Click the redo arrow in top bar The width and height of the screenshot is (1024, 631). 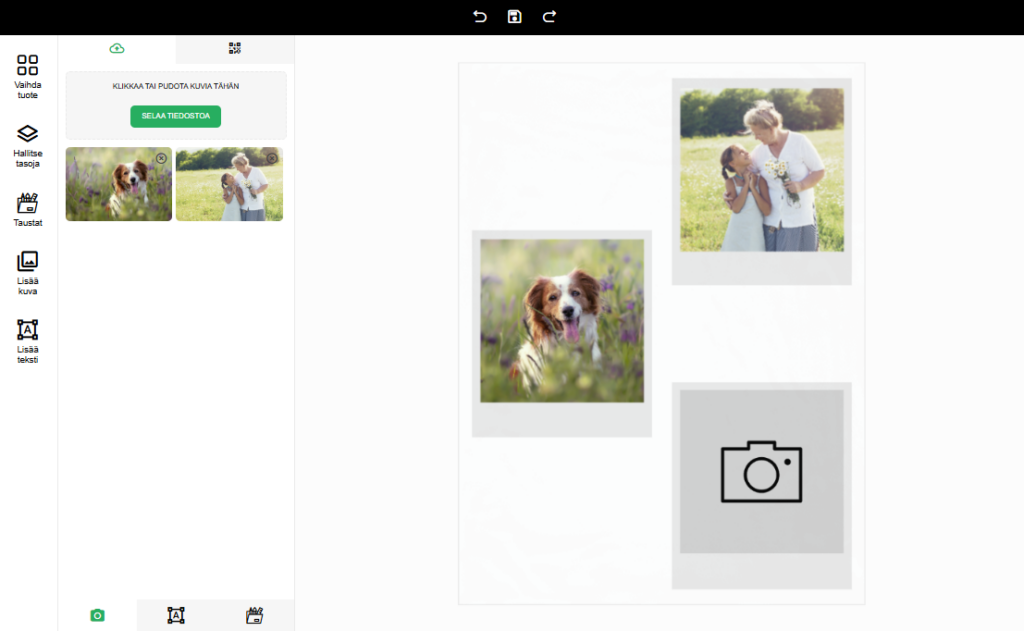(x=548, y=16)
